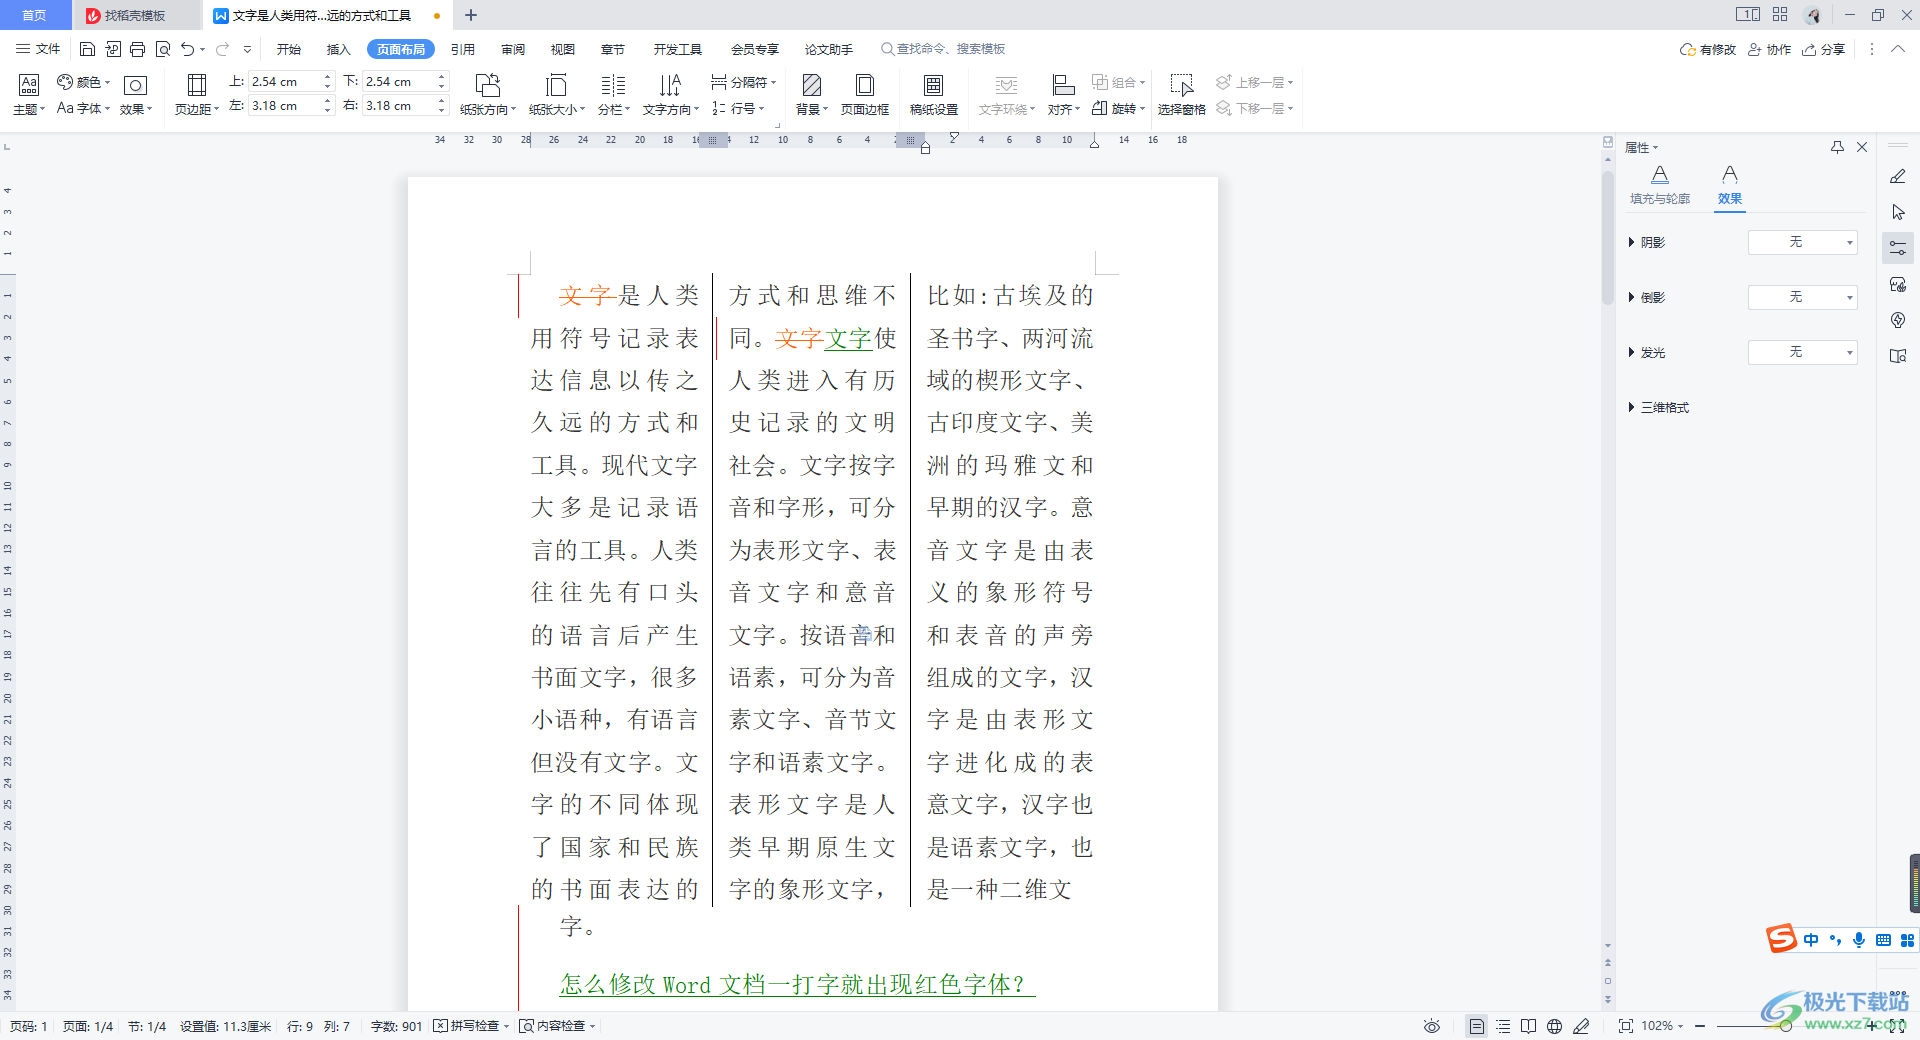1920x1040 pixels.
Task: Close the 属性 properties panel
Action: tap(1862, 147)
